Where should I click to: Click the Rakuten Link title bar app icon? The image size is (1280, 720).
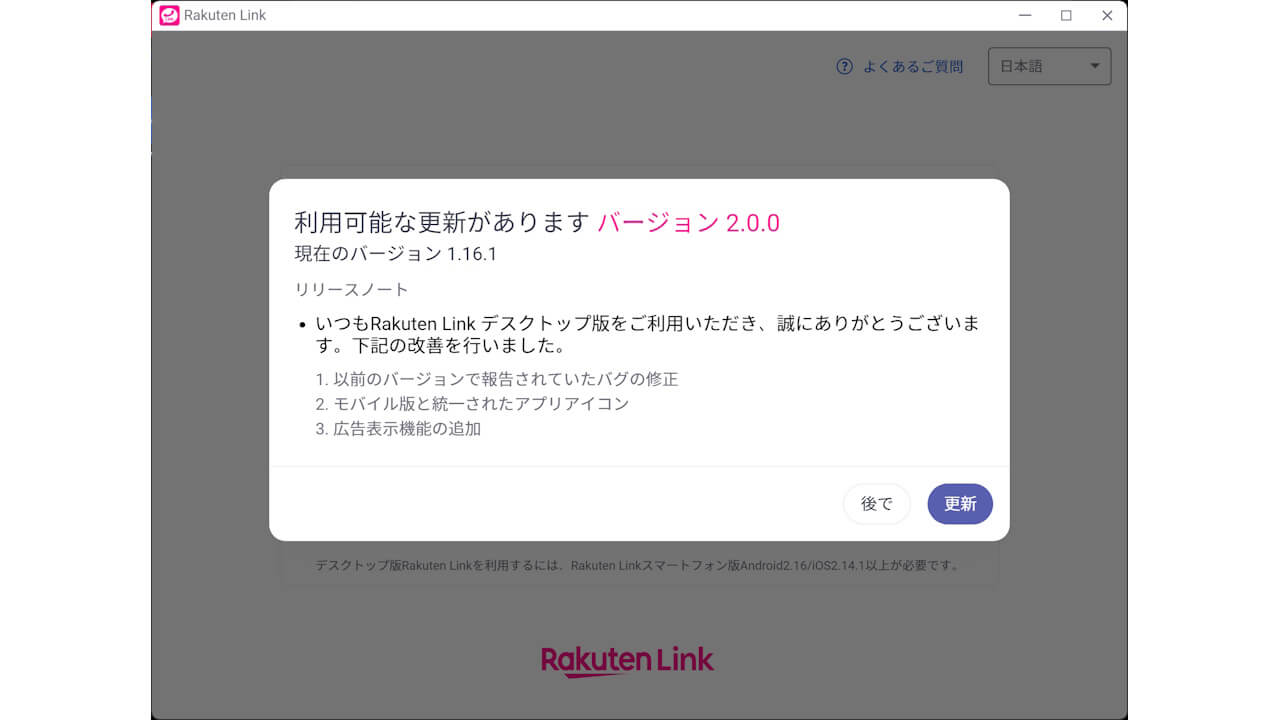click(x=169, y=15)
